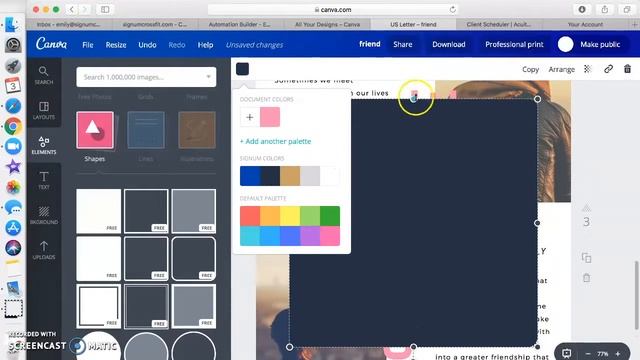Viewport: 640px width, 360px height.
Task: Open the Search panel in Canva sidebar
Action: (44, 76)
